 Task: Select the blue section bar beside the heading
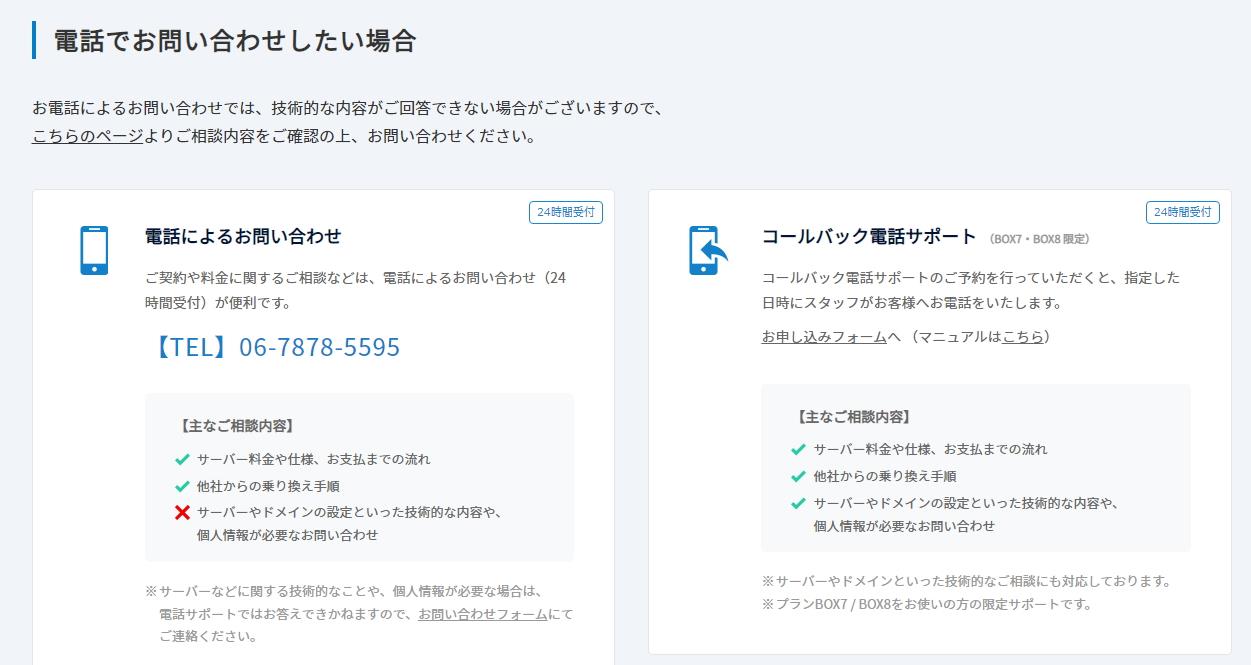pos(35,41)
